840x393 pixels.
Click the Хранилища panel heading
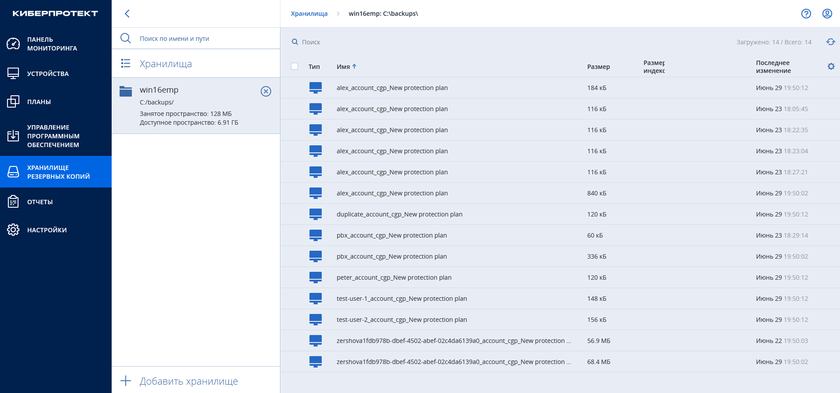coord(166,64)
